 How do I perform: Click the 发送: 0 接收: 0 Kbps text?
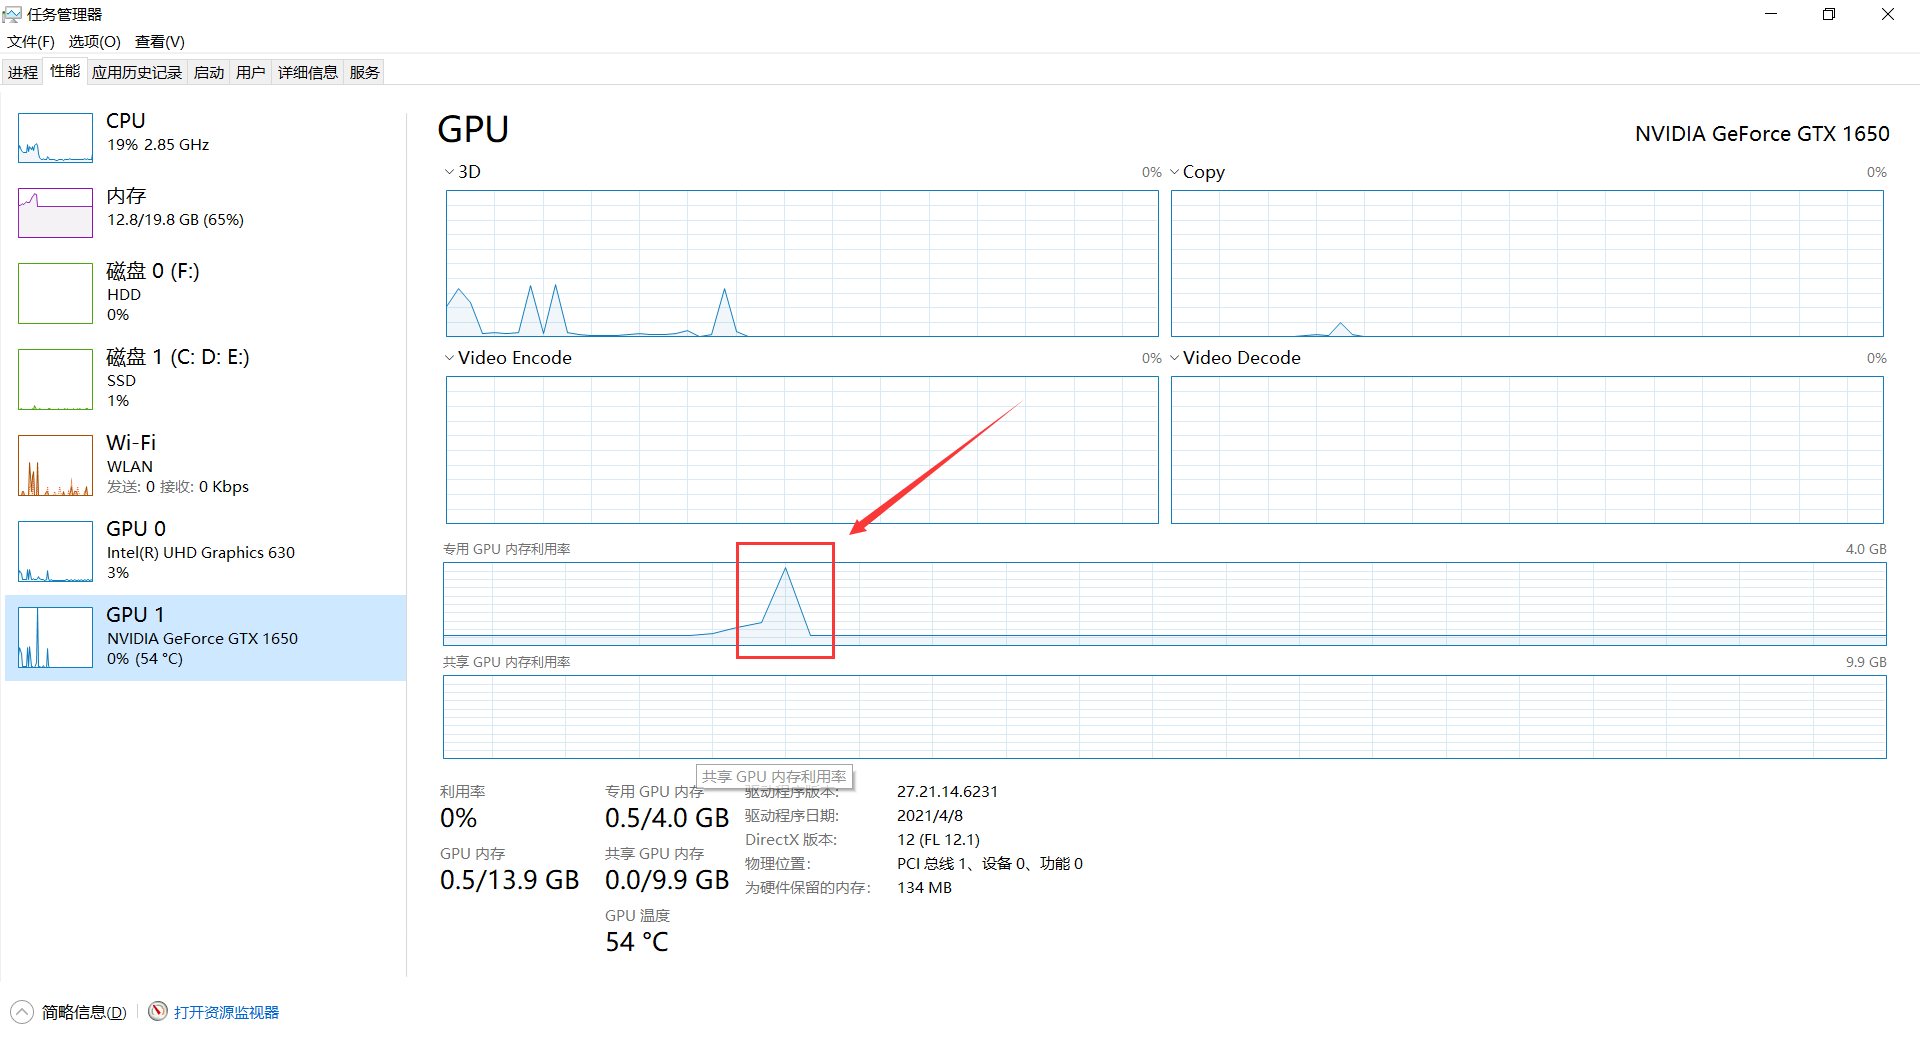click(178, 486)
